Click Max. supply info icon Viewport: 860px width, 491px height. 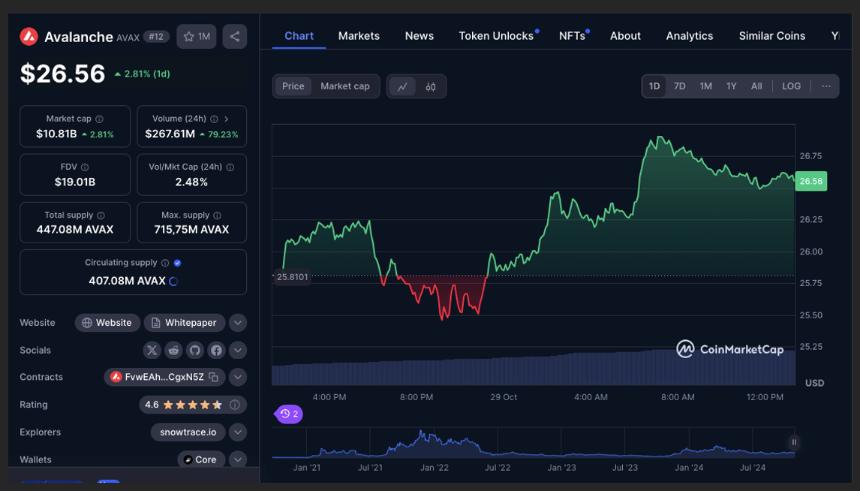point(217,216)
